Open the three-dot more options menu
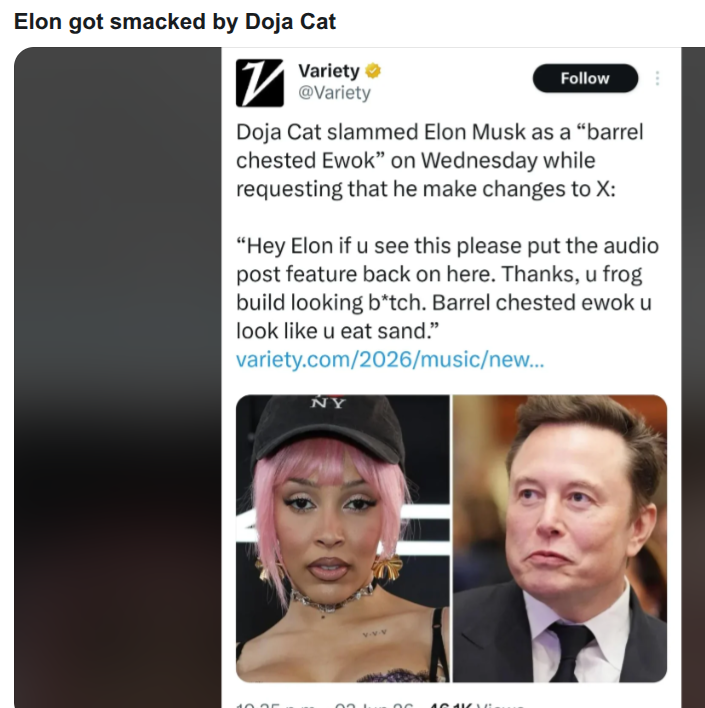This screenshot has height=708, width=705. point(657,79)
